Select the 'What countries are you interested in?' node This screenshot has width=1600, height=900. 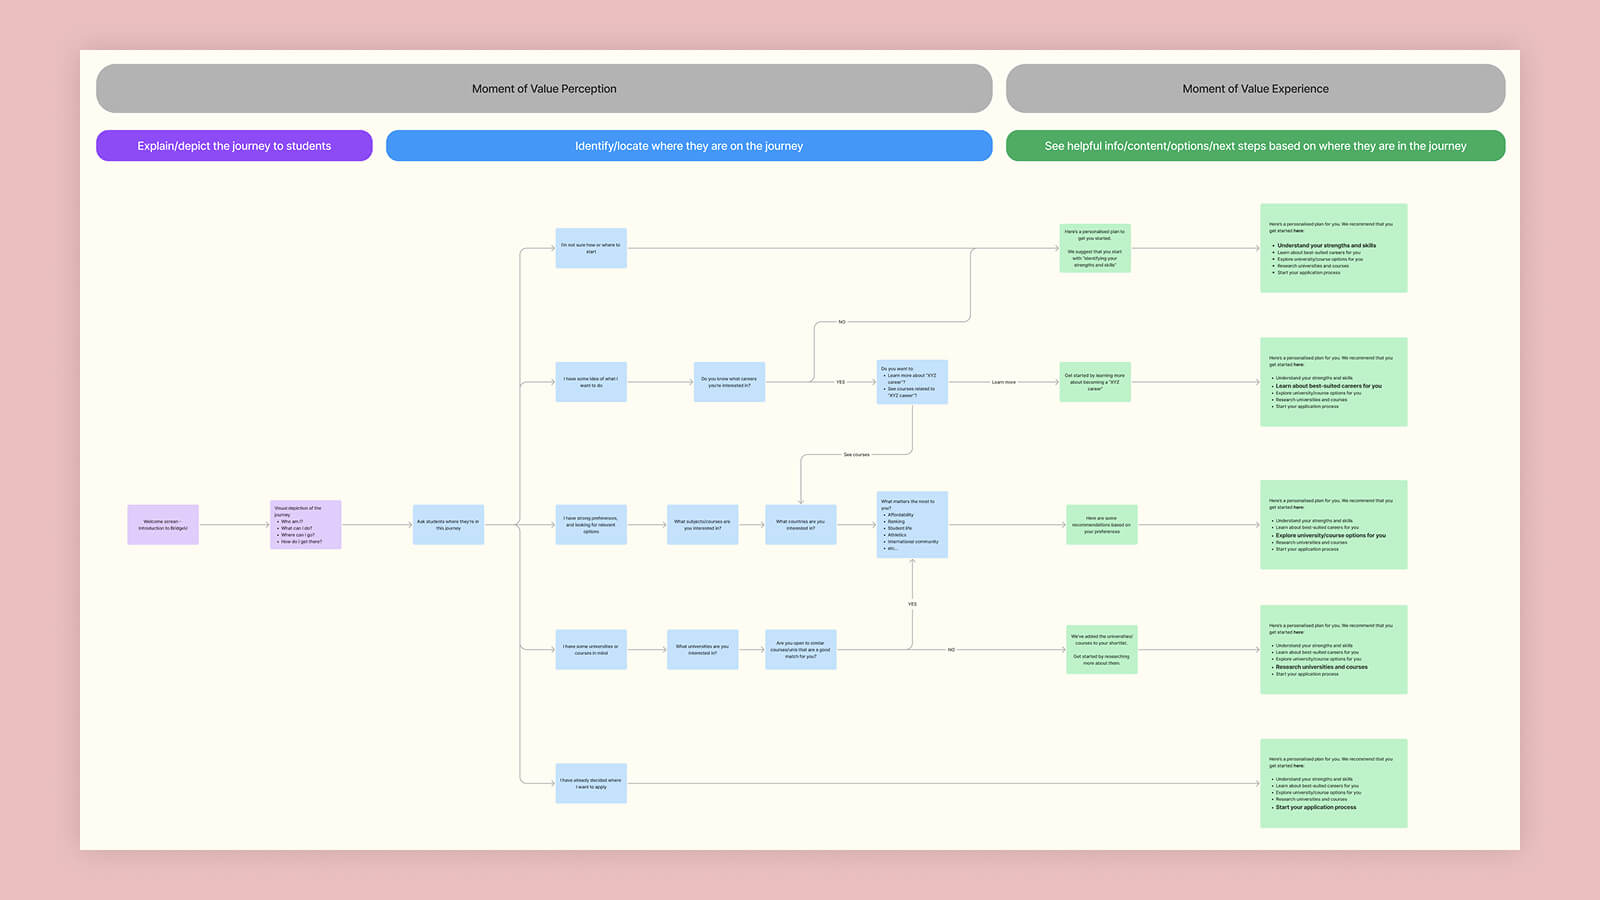[x=800, y=524]
